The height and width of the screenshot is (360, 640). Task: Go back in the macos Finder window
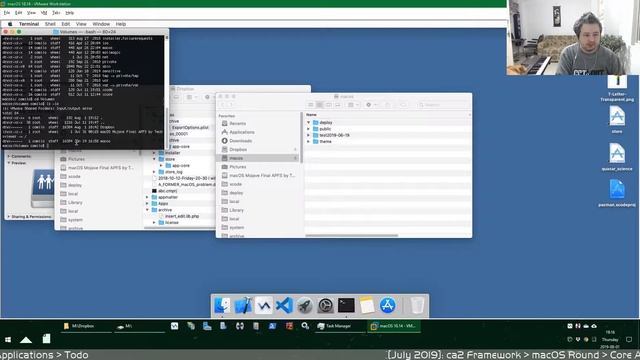point(223,105)
